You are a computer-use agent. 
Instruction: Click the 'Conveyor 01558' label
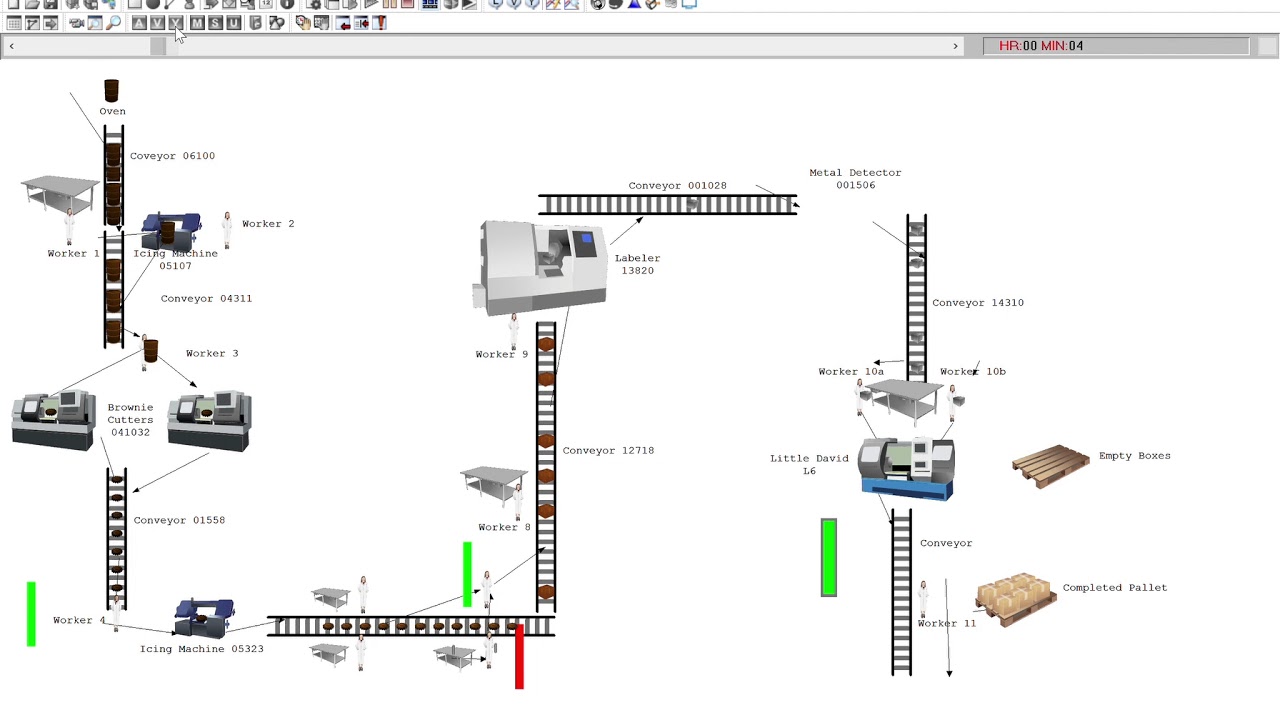179,521
